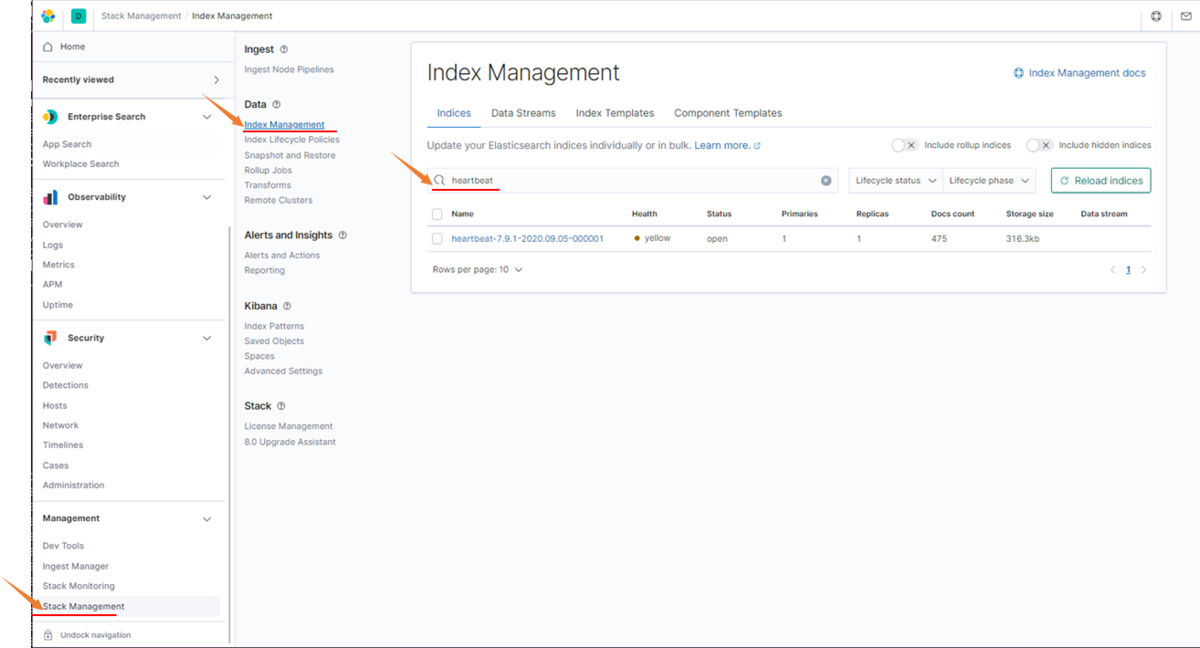Image resolution: width=1200 pixels, height=648 pixels.
Task: Click Undock navigation
Action: pyautogui.click(x=95, y=635)
